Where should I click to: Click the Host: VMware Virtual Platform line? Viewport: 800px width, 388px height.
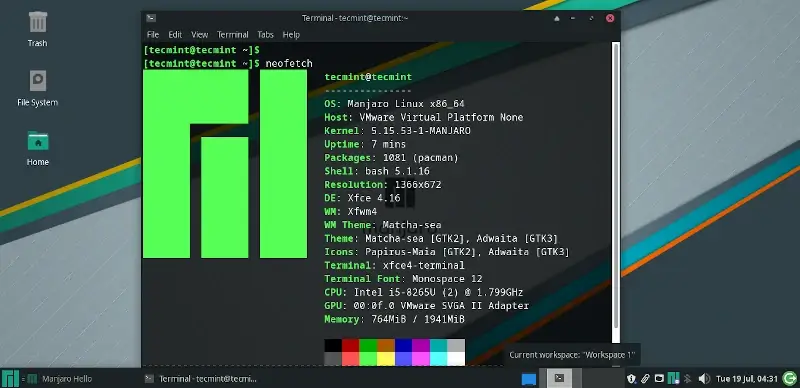(423, 117)
